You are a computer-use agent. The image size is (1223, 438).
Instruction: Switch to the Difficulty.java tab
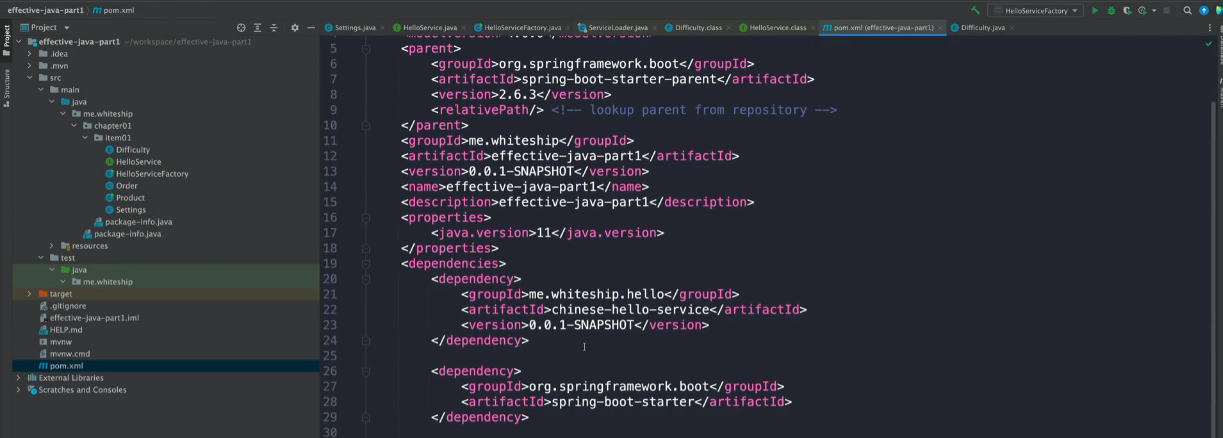click(982, 28)
